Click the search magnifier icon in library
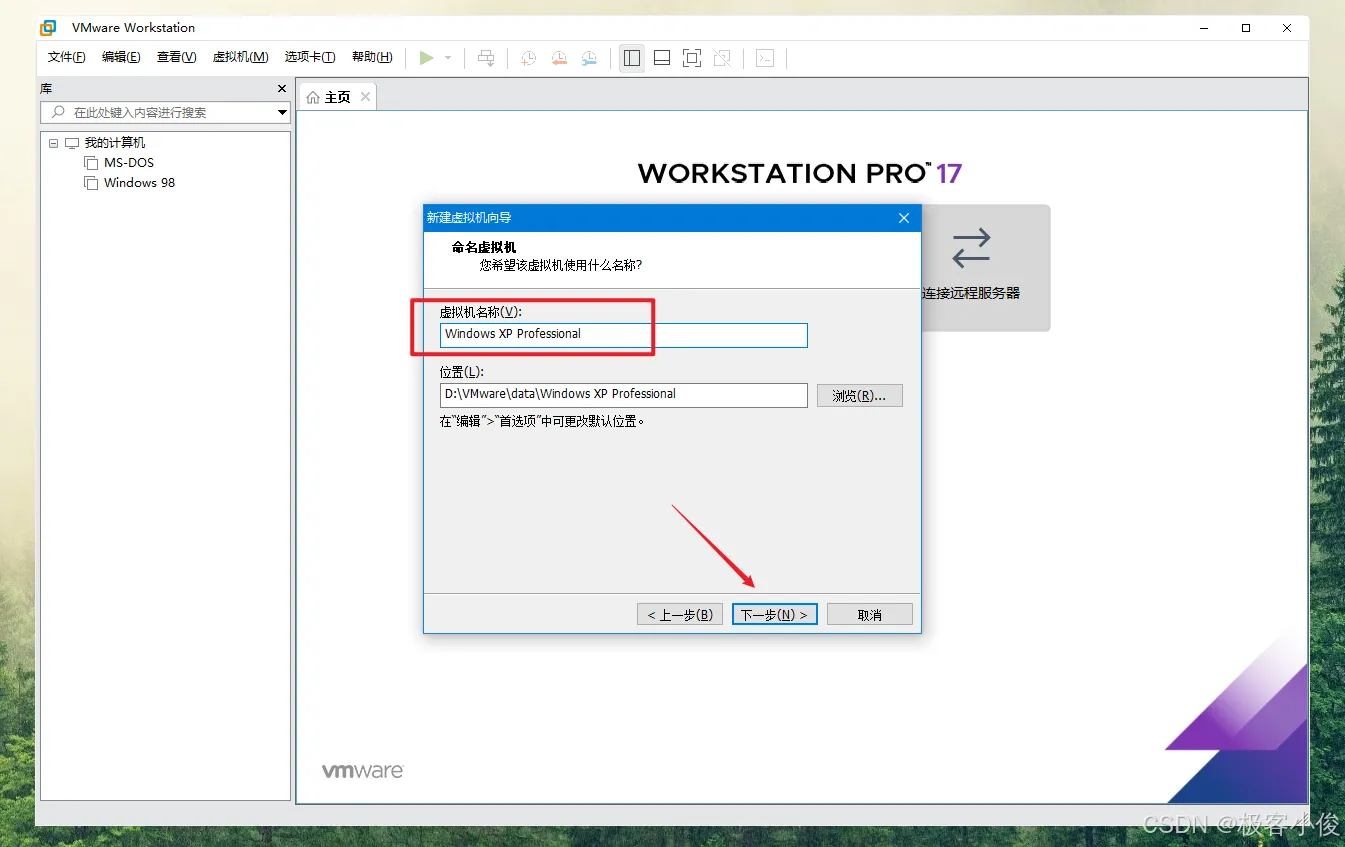 click(58, 112)
